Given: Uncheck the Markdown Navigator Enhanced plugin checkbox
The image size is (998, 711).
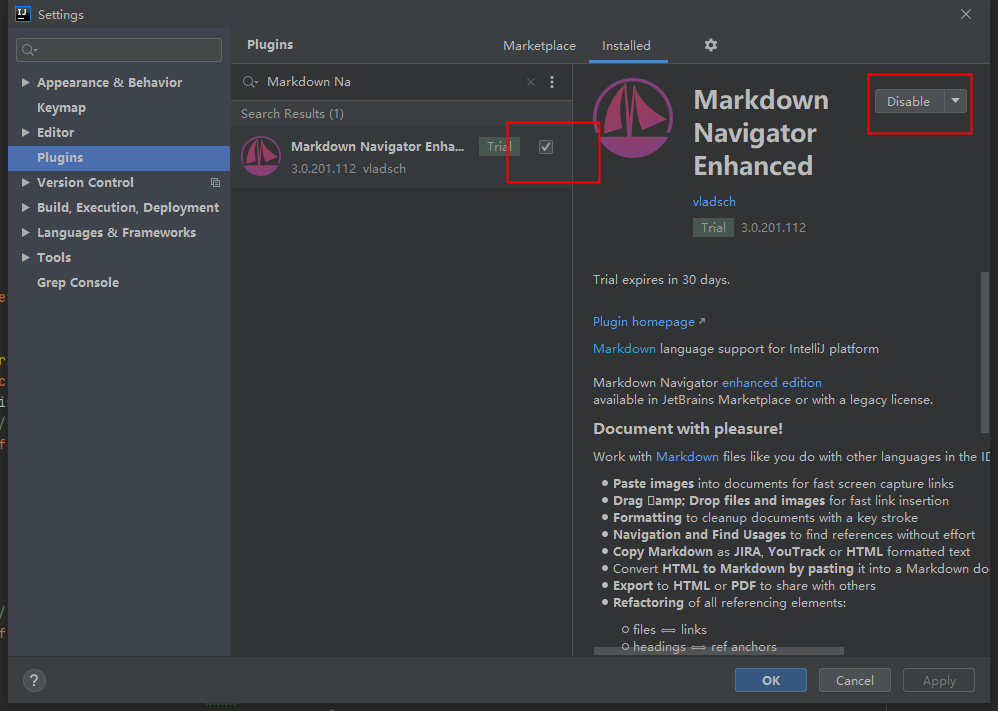Looking at the screenshot, I should tap(545, 147).
